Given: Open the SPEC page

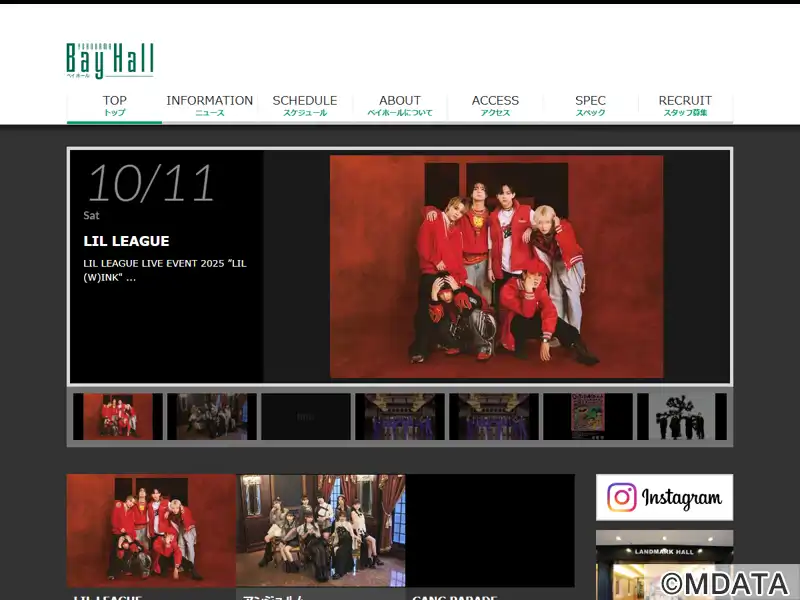Looking at the screenshot, I should 590,106.
